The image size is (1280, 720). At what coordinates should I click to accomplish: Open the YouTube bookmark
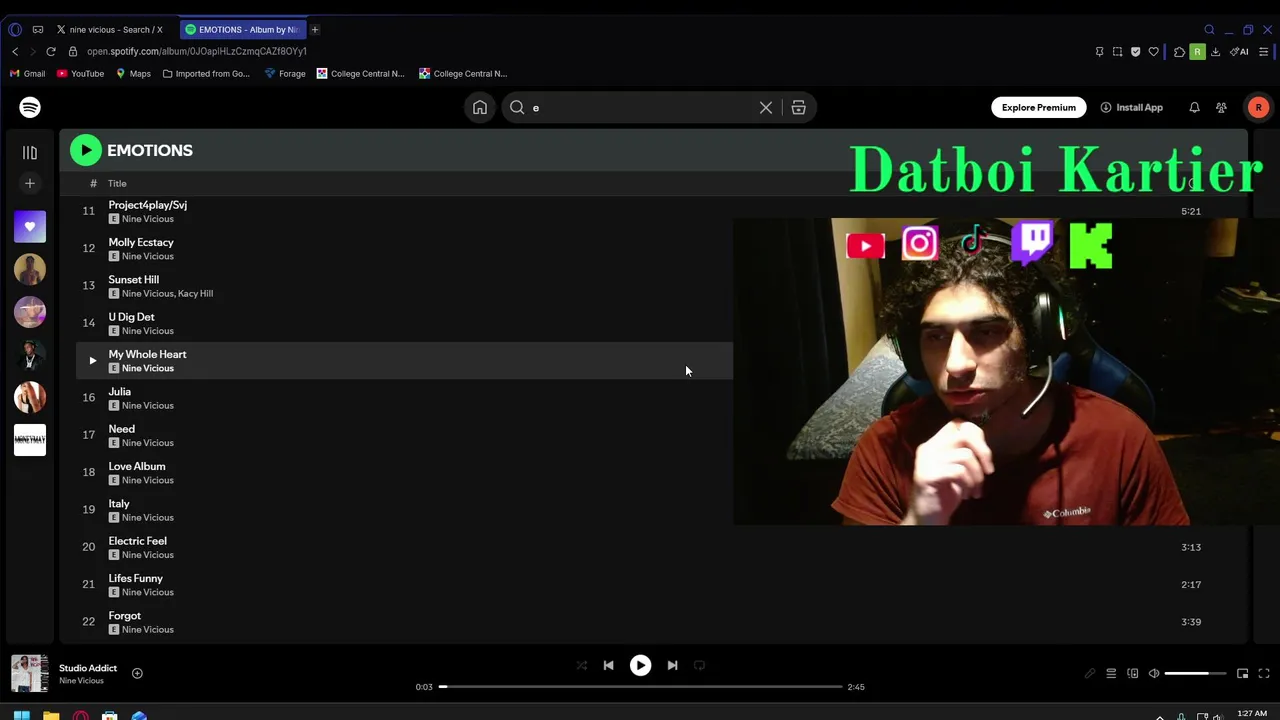[x=80, y=74]
